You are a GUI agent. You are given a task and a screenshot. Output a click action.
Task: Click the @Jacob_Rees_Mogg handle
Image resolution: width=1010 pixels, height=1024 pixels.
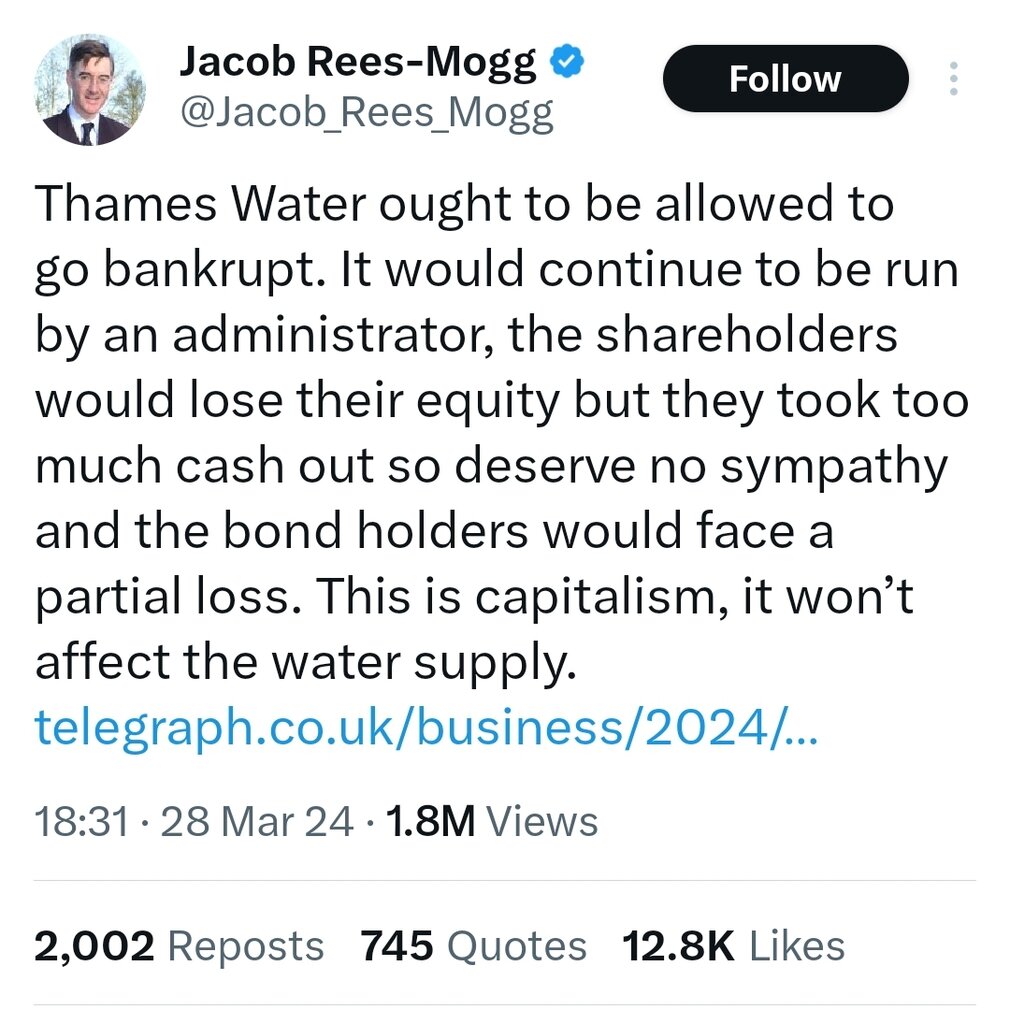pos(366,114)
